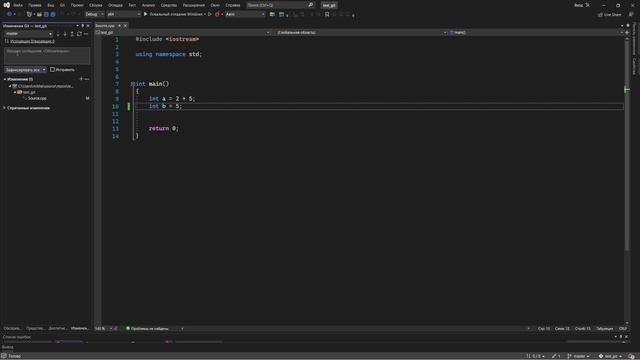
Task: Open the notifications bell in the status bar
Action: [632, 356]
